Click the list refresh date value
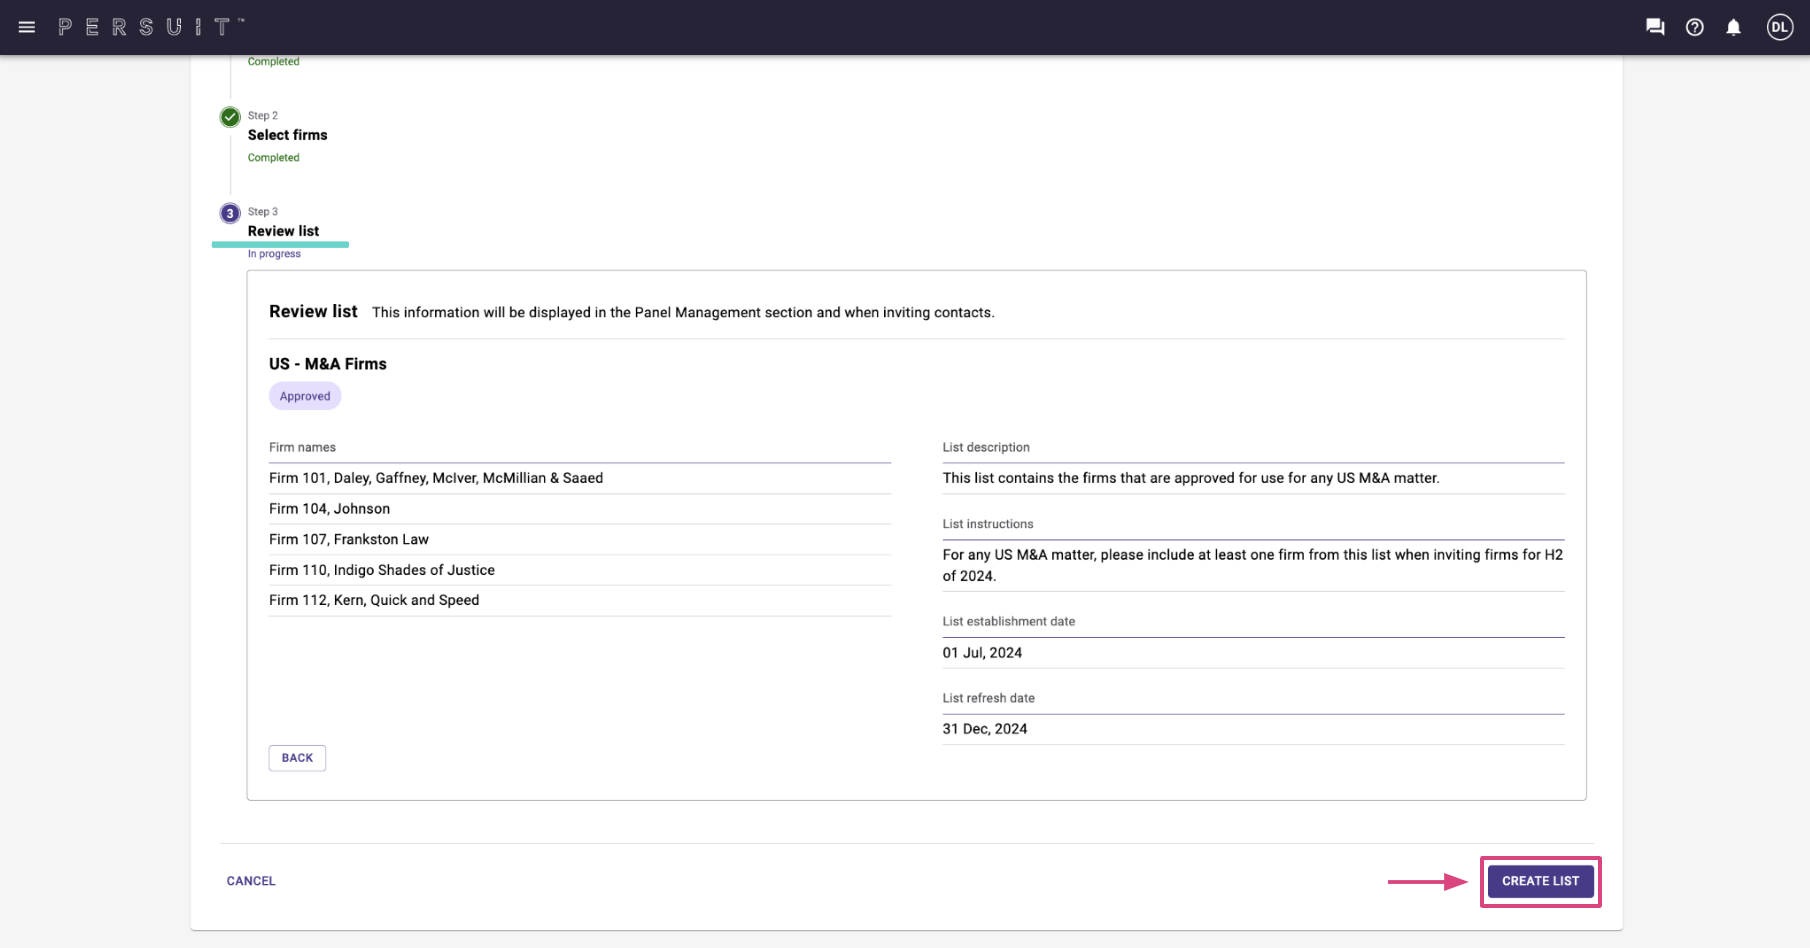 [985, 729]
